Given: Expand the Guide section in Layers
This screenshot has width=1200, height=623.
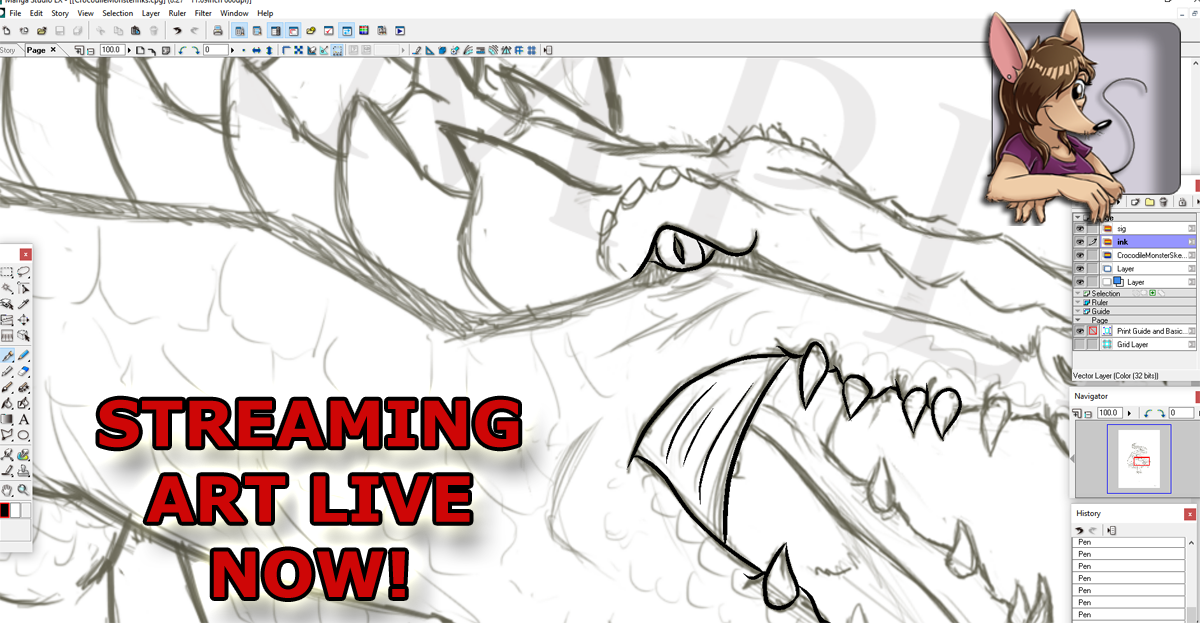Looking at the screenshot, I should 1078,311.
